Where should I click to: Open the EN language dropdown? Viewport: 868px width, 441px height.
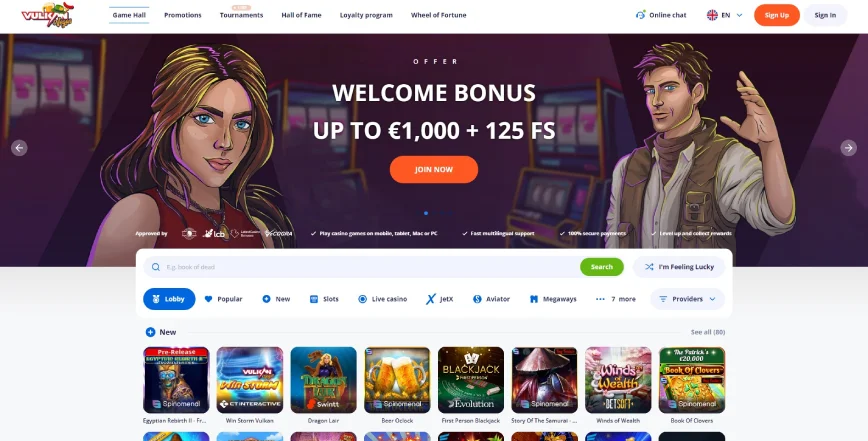tap(725, 15)
